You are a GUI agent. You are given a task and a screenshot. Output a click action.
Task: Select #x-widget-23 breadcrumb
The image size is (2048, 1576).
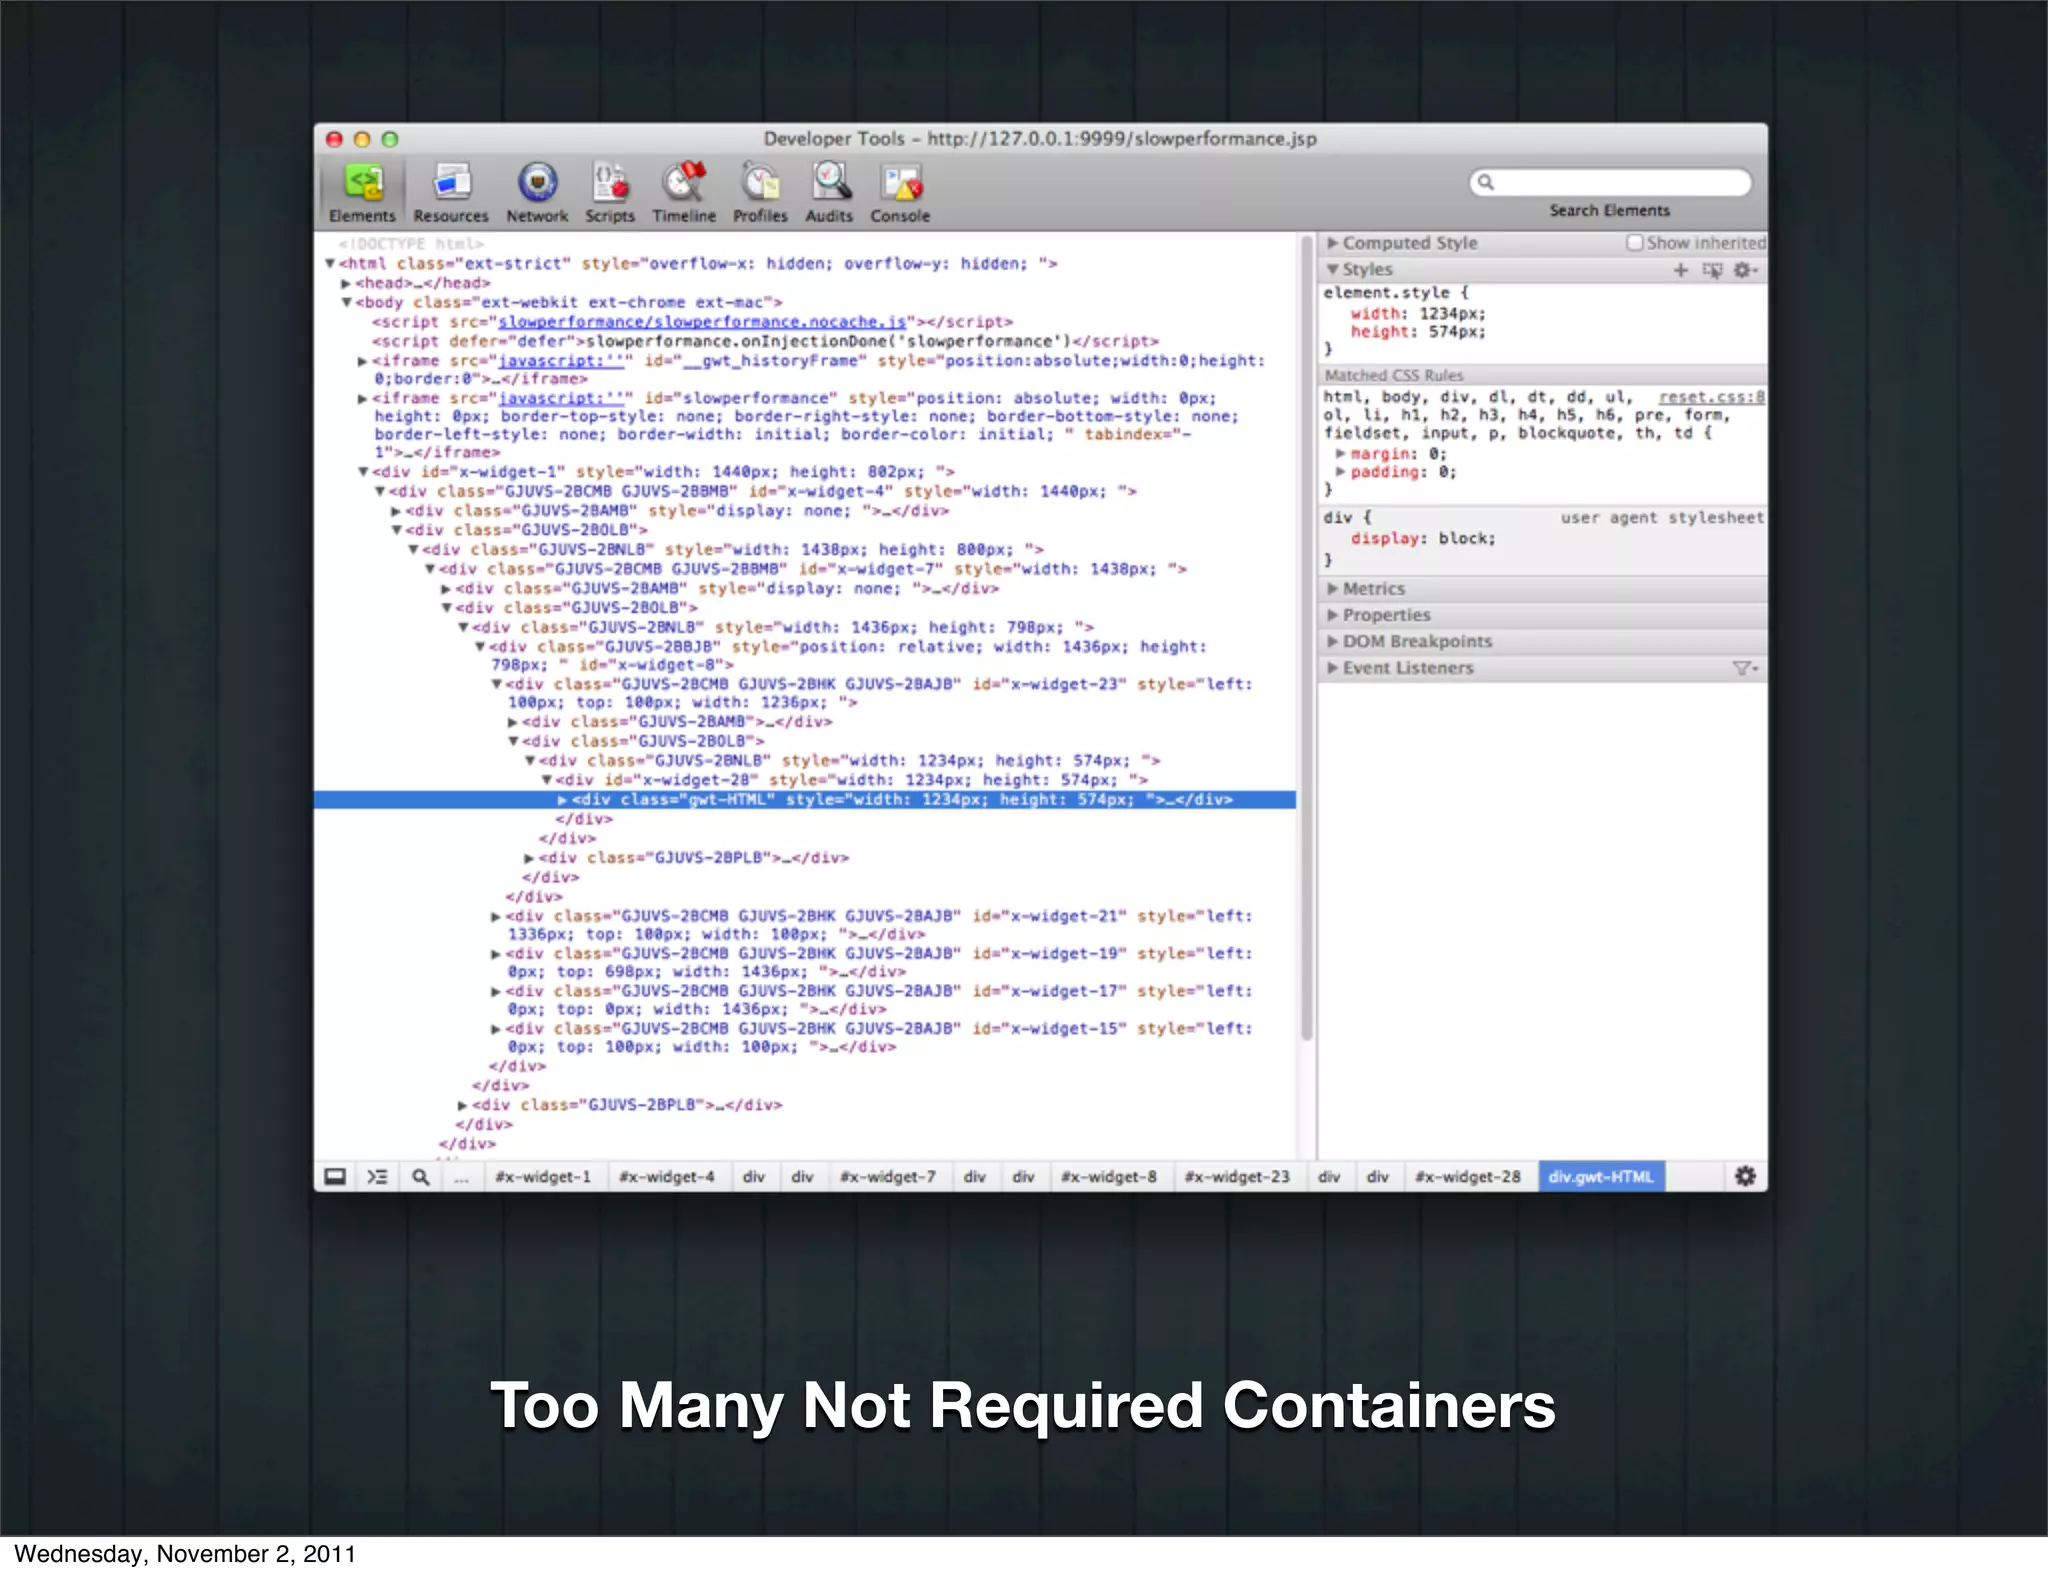point(1238,1177)
